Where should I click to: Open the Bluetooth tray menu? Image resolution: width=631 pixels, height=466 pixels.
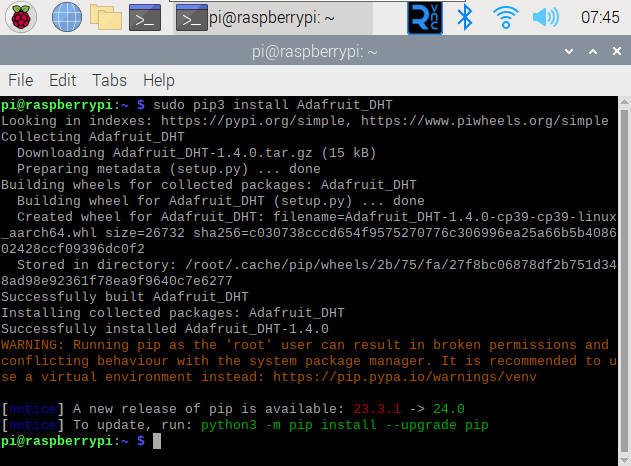point(465,17)
